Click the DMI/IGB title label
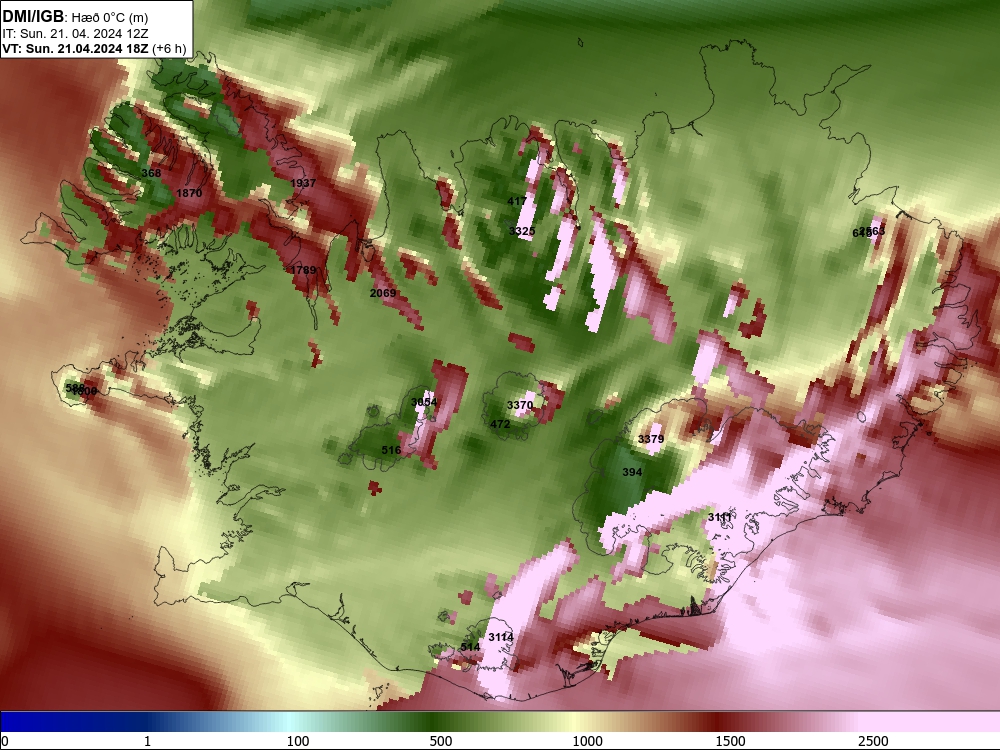This screenshot has width=1000, height=750. pyautogui.click(x=33, y=17)
